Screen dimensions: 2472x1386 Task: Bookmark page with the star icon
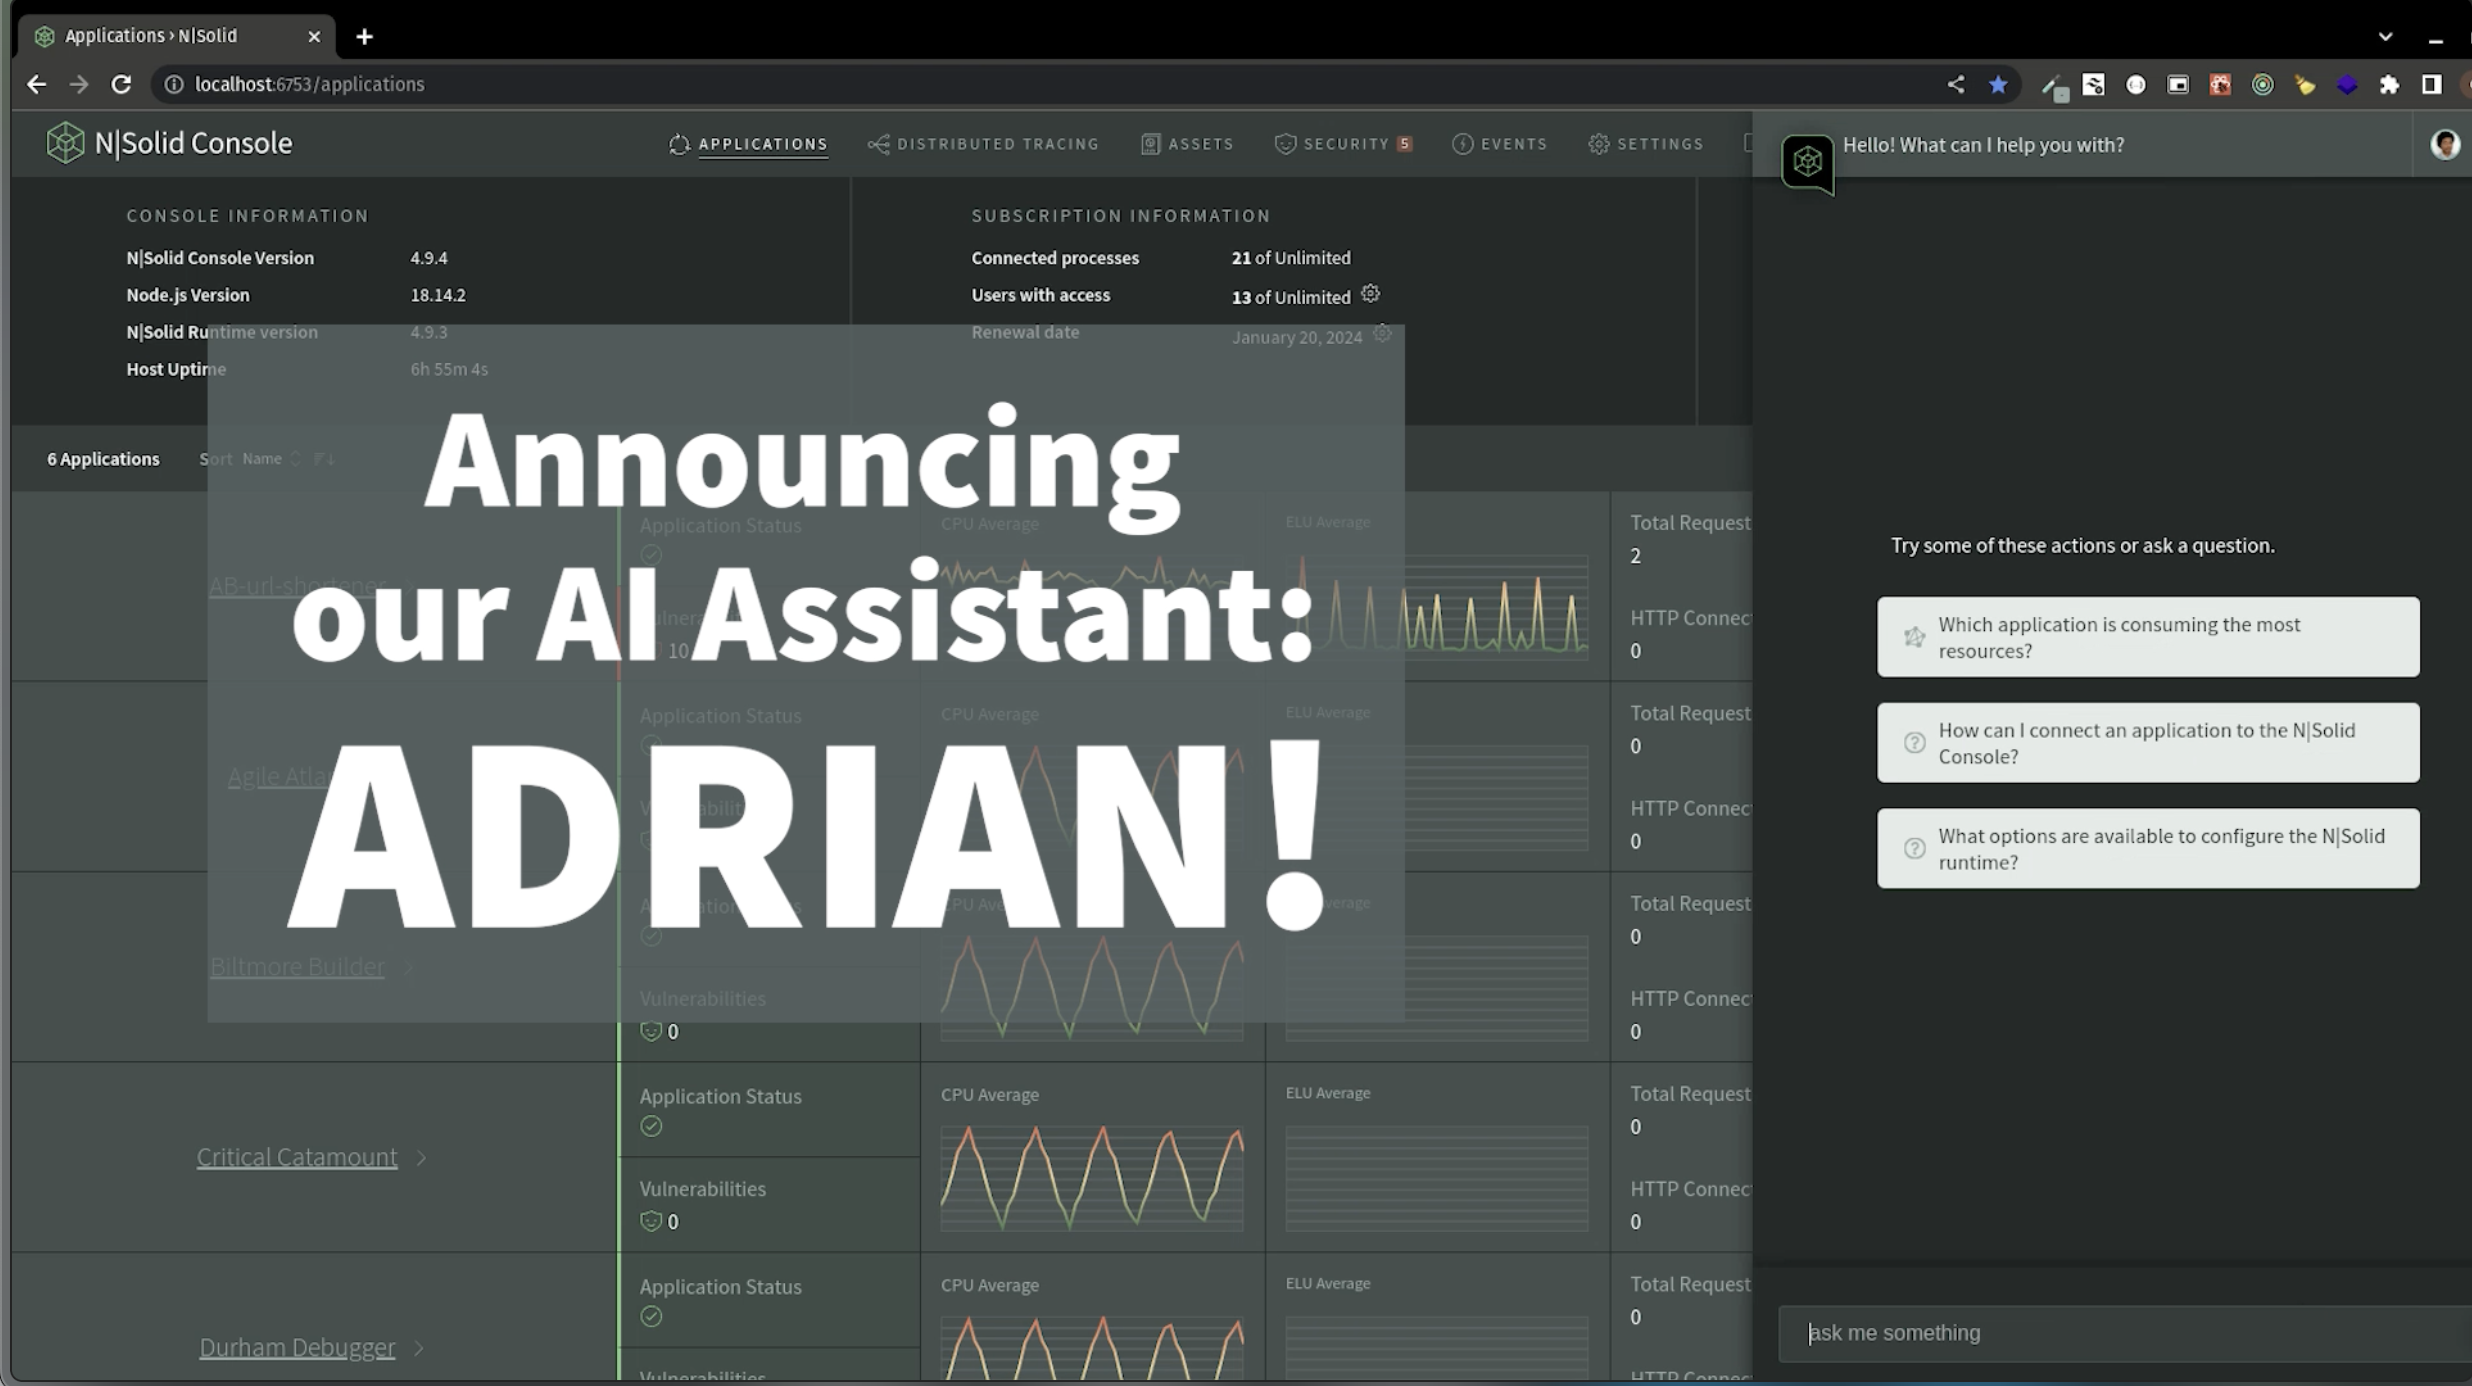(x=1998, y=85)
